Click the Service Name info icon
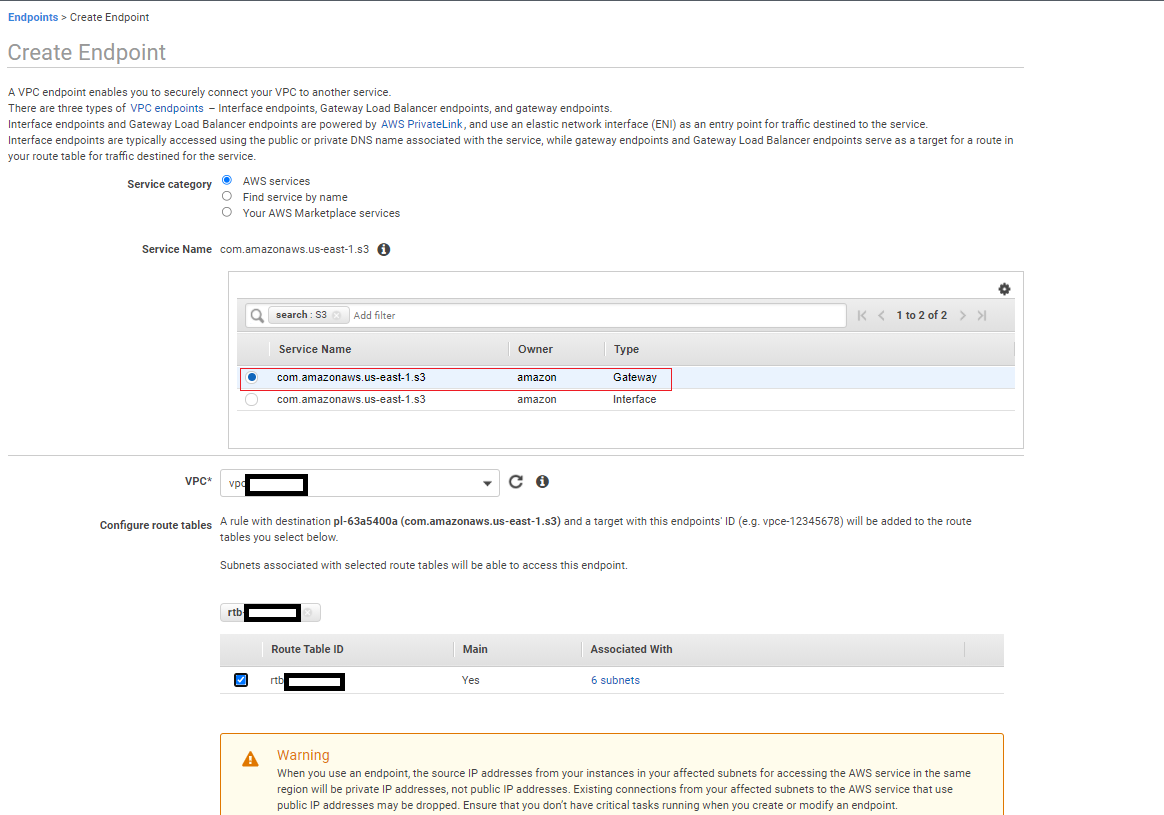The height and width of the screenshot is (815, 1164). pos(384,249)
